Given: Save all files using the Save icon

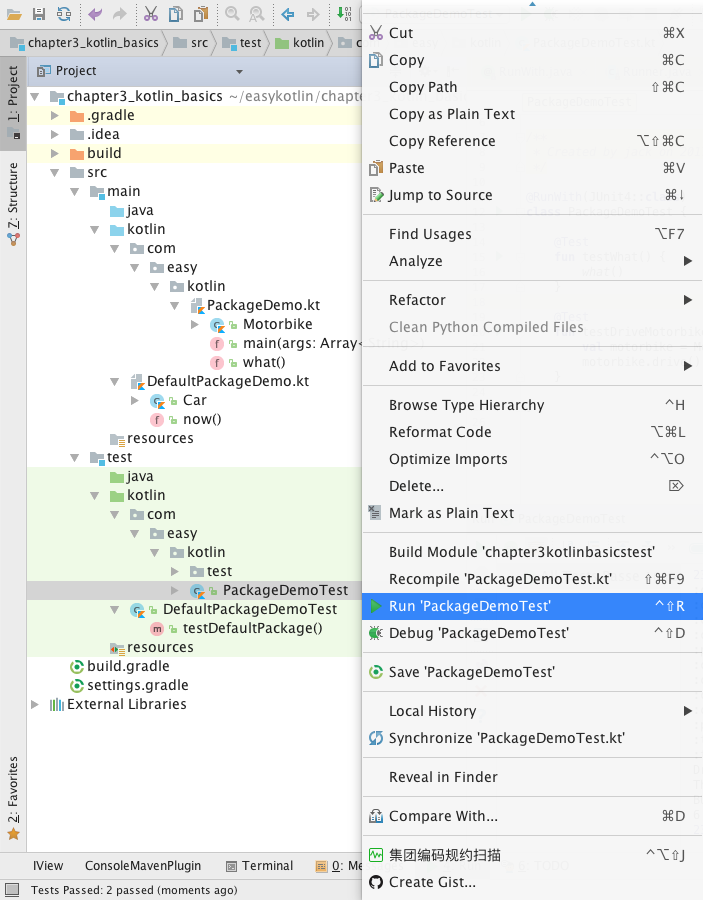Looking at the screenshot, I should pos(38,14).
